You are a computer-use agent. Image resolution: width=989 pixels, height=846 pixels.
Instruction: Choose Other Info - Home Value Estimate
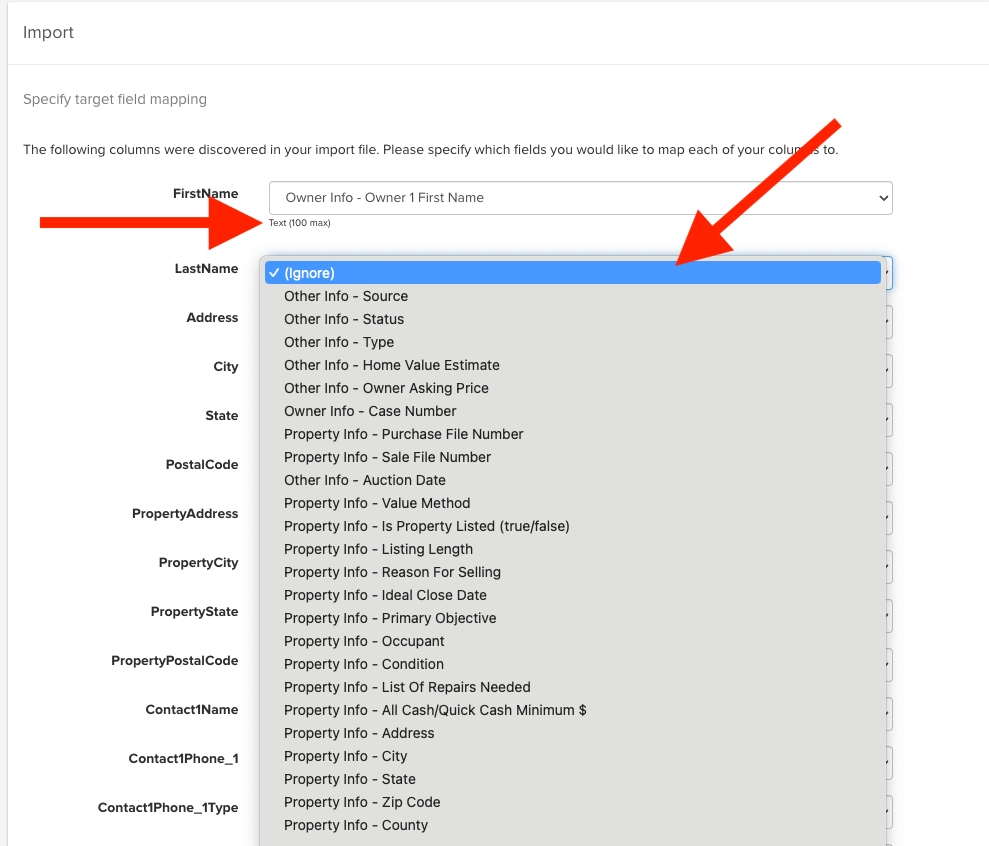392,365
